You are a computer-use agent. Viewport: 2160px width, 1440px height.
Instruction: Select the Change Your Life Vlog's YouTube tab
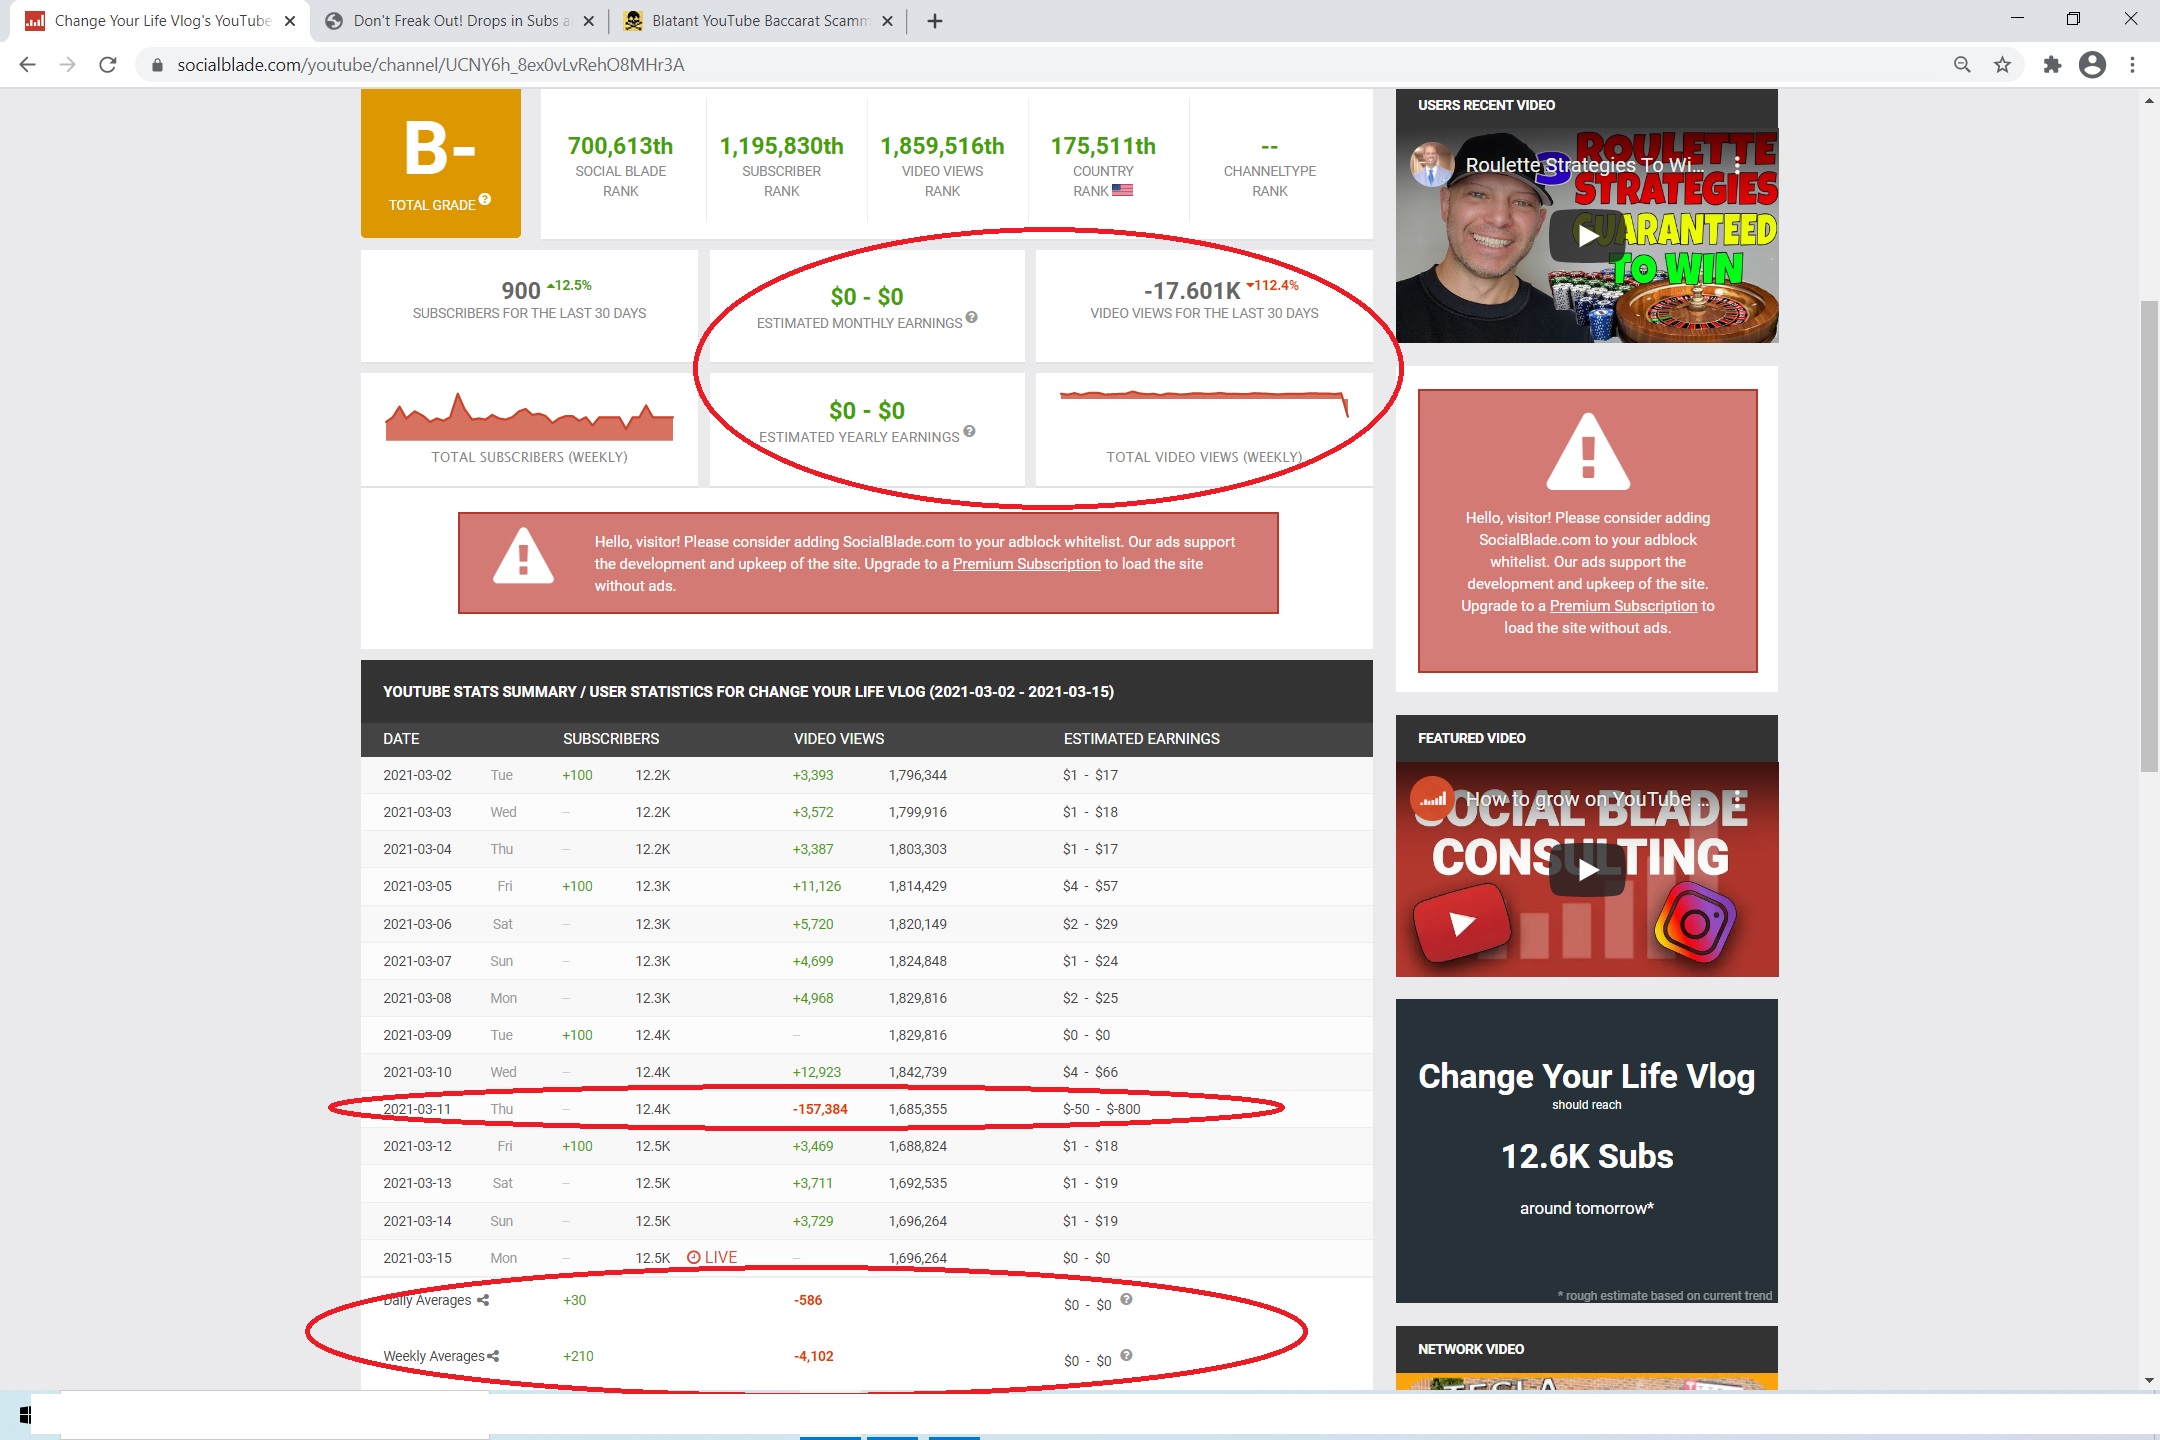(160, 21)
